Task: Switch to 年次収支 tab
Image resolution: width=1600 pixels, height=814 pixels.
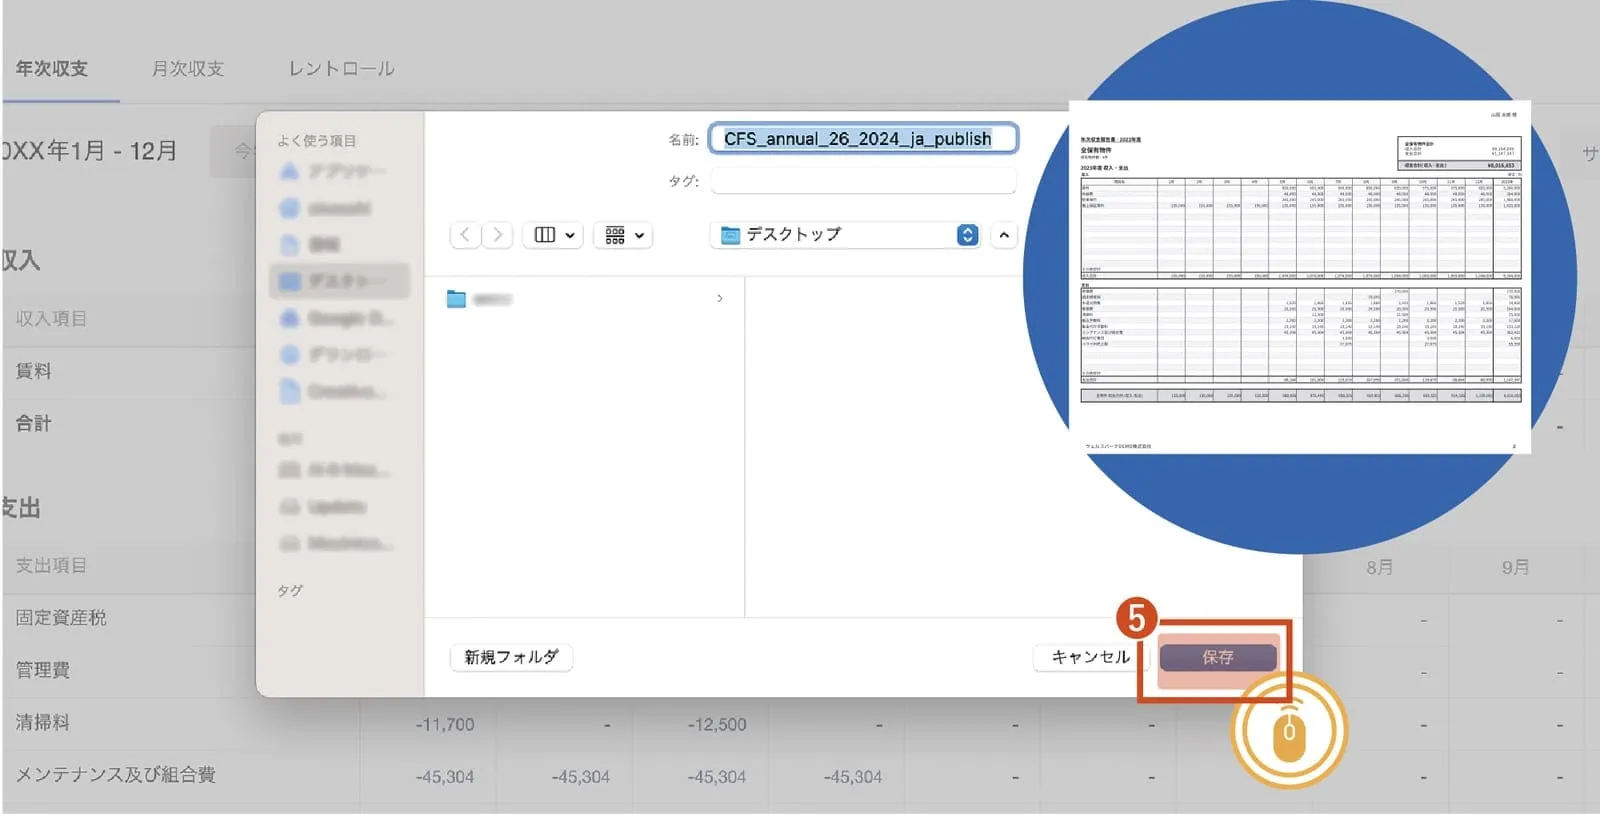Action: click(x=52, y=68)
